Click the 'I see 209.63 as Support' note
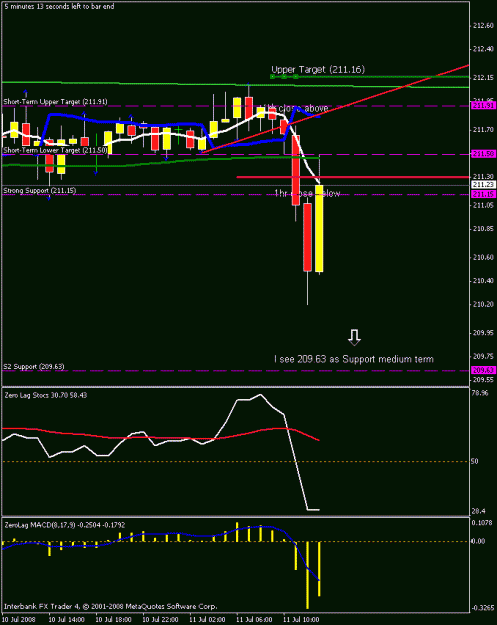The height and width of the screenshot is (625, 497). pos(354,359)
